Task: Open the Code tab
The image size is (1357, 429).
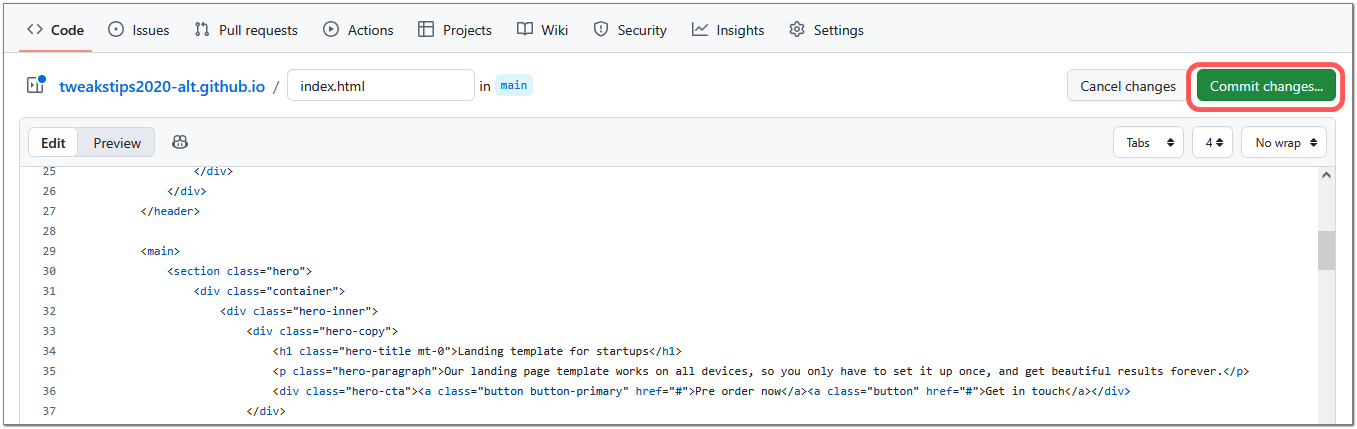Action: click(56, 30)
